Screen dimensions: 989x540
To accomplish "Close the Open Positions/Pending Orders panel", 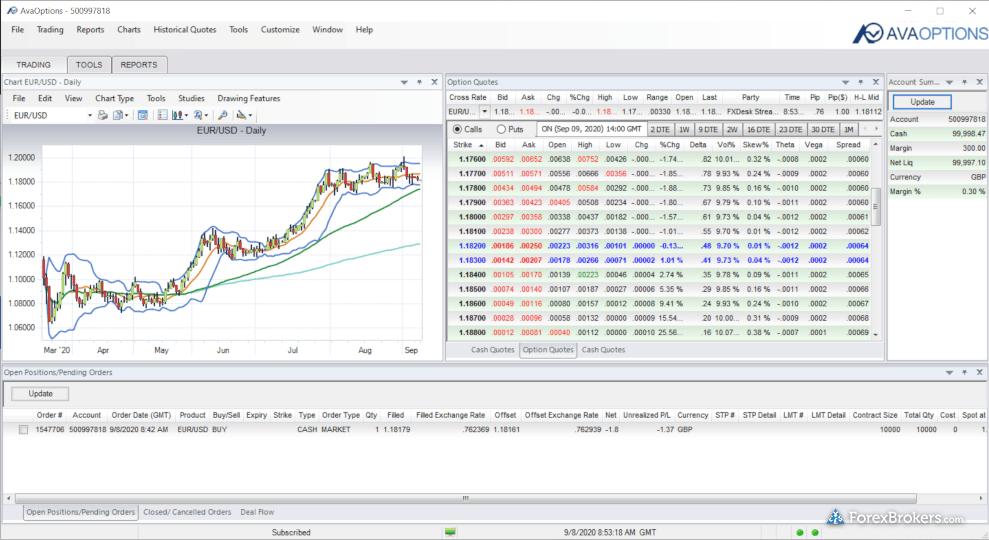I will (980, 372).
